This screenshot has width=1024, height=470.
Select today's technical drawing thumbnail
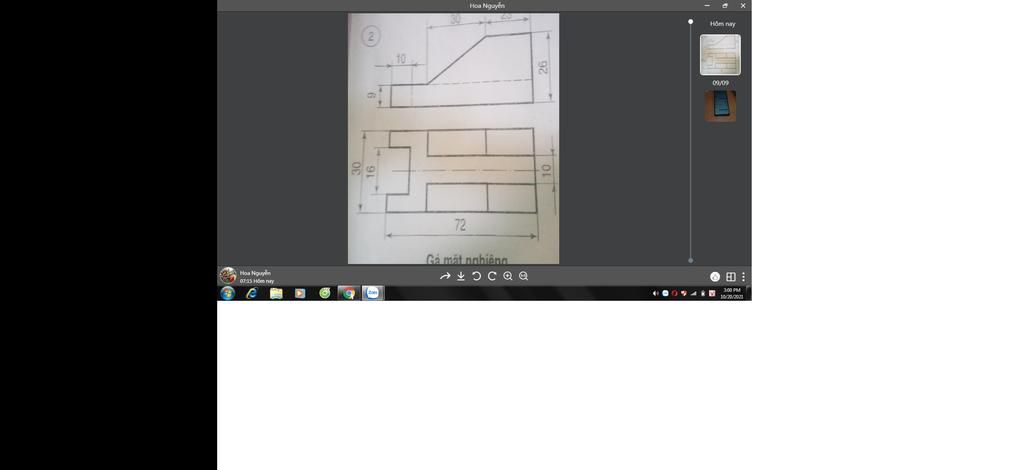tap(720, 55)
